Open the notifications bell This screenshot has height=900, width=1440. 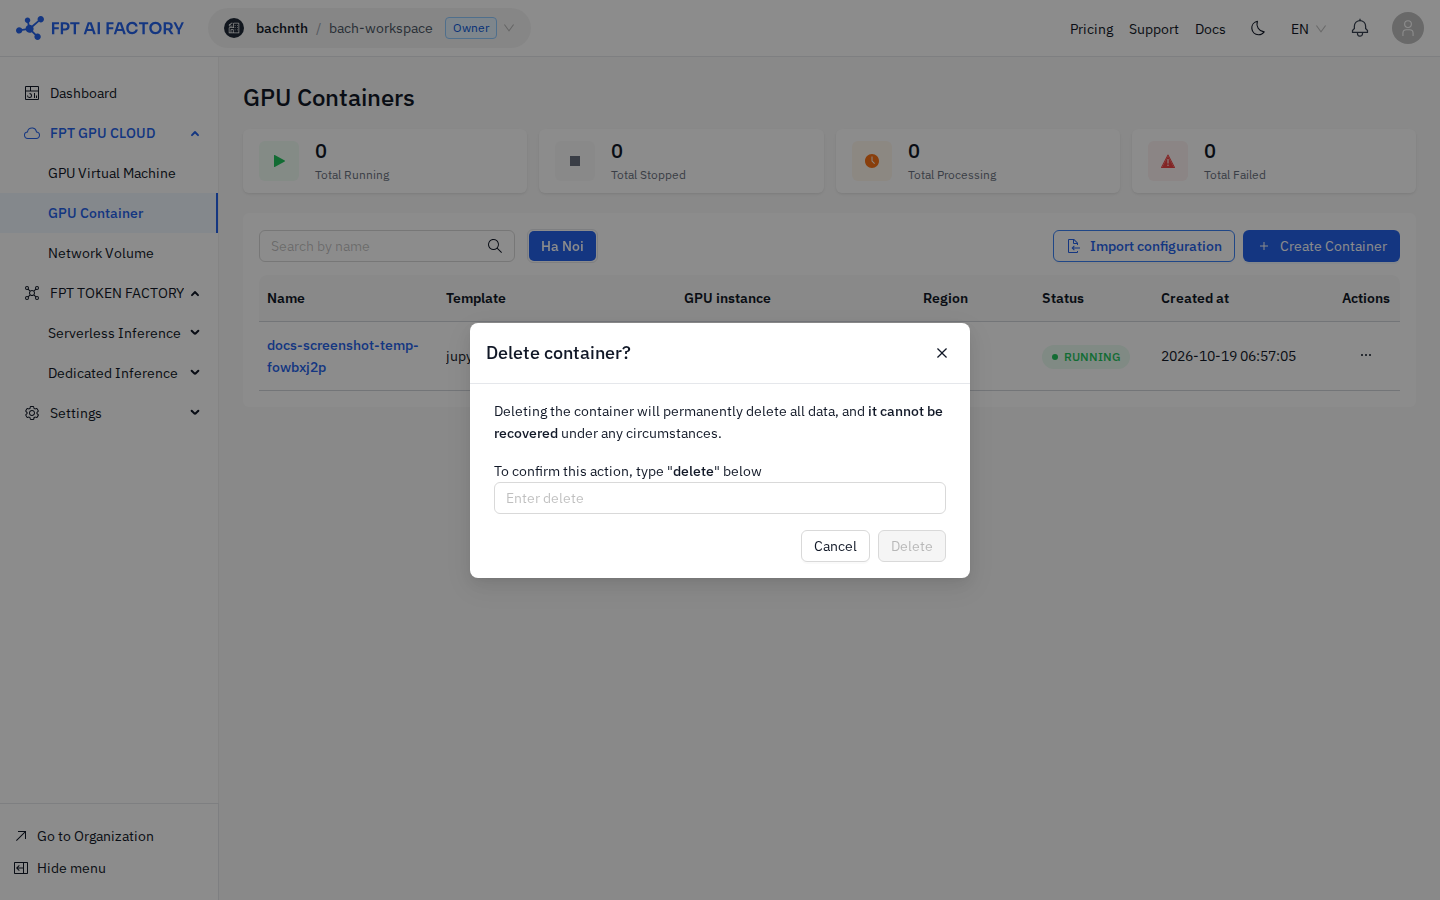(1360, 28)
